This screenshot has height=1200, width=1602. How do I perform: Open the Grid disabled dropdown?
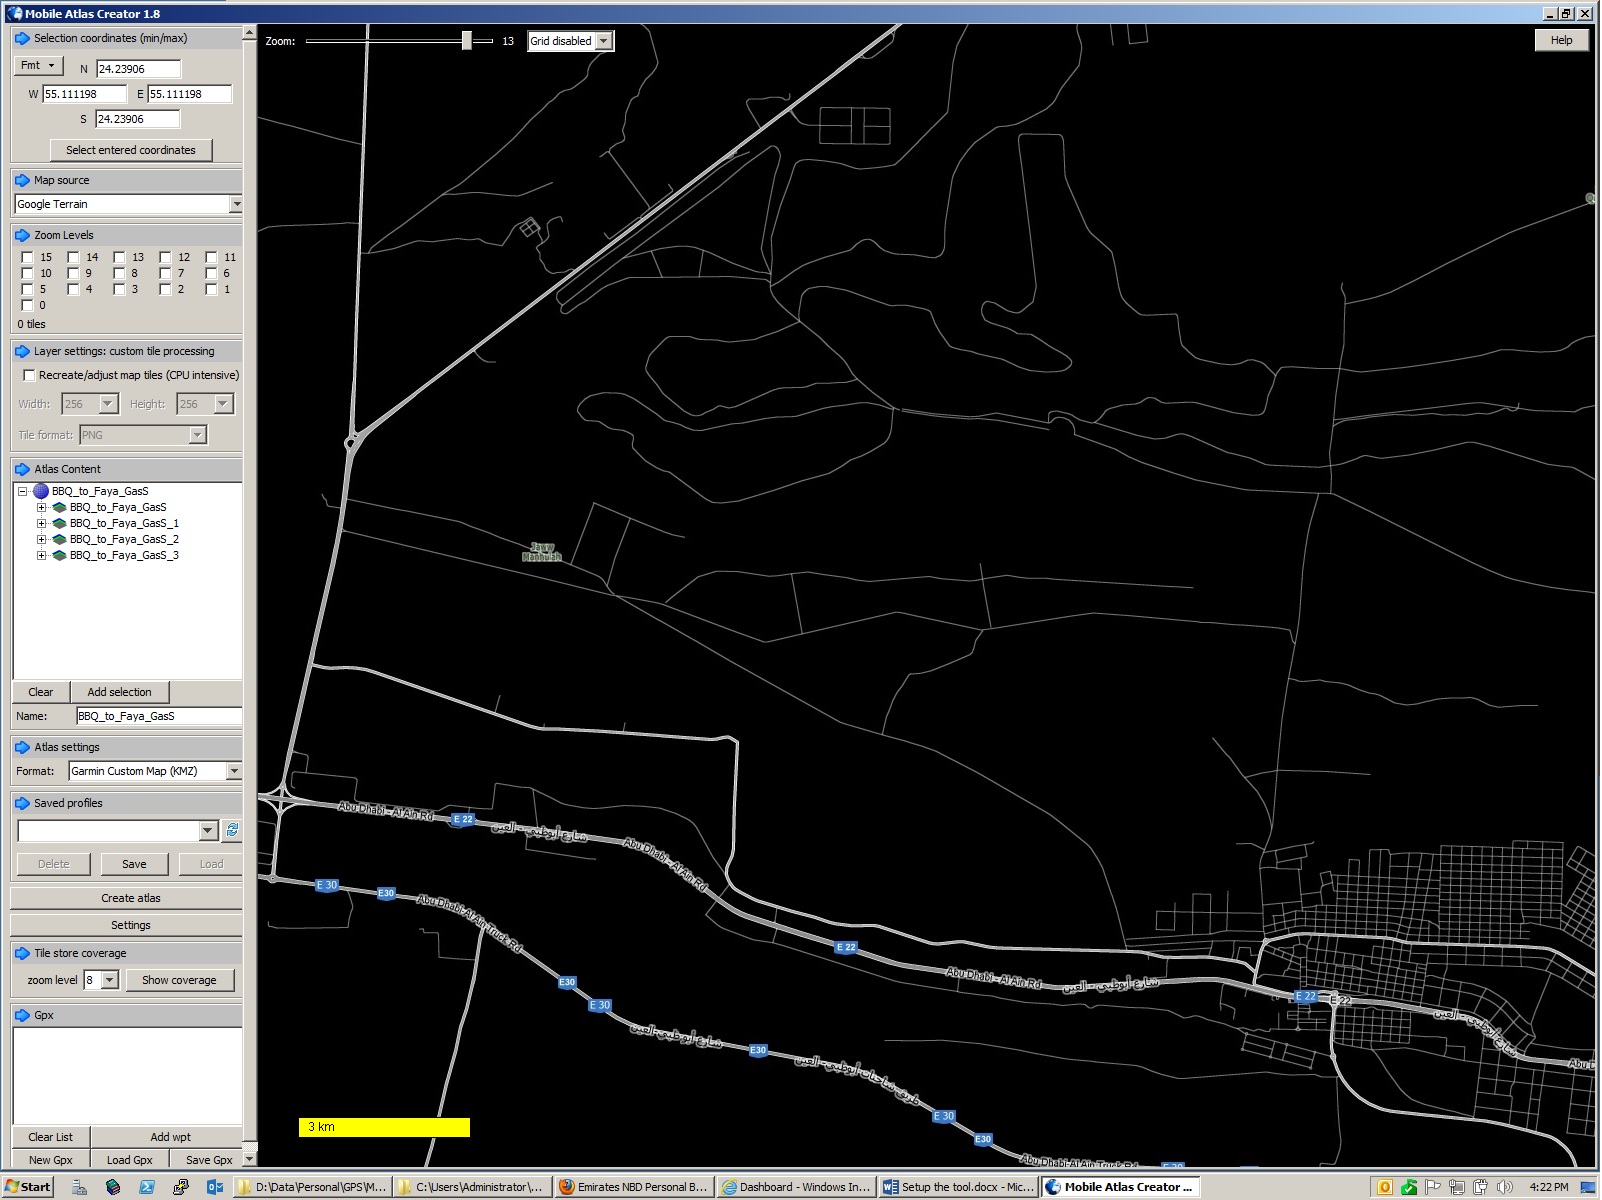click(604, 42)
